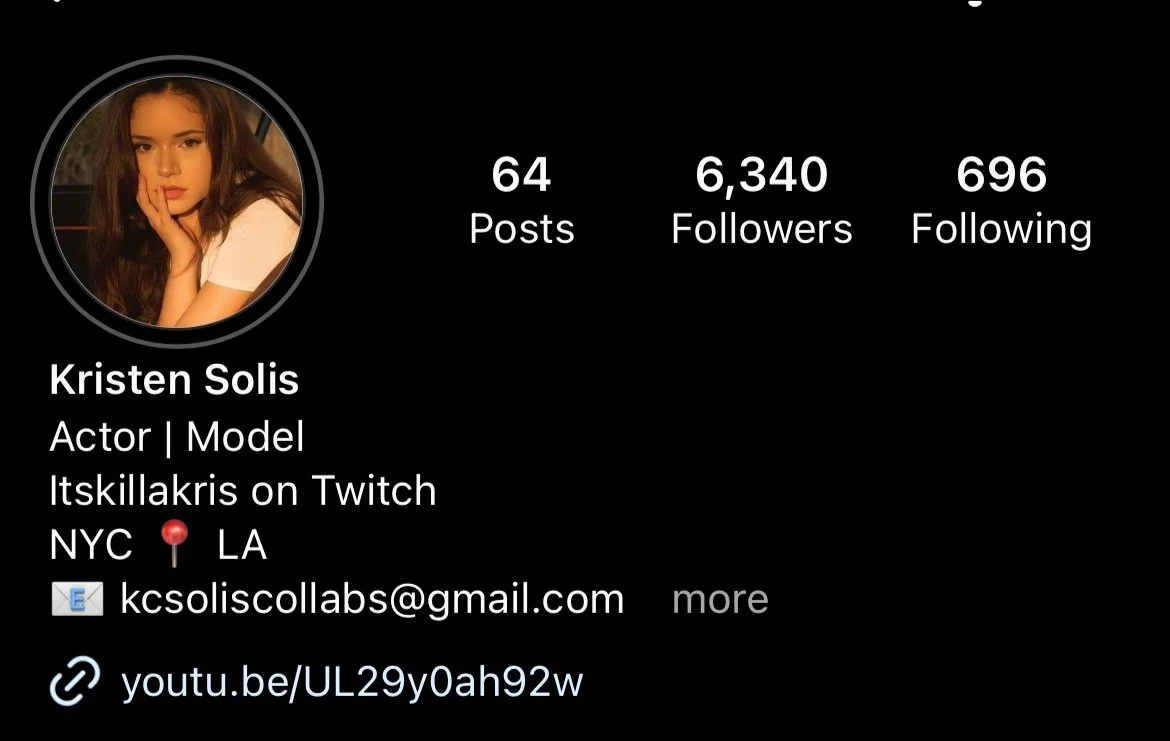Select the kcsoliscollabs@gmail.com email address
This screenshot has height=741, width=1170.
[372, 600]
